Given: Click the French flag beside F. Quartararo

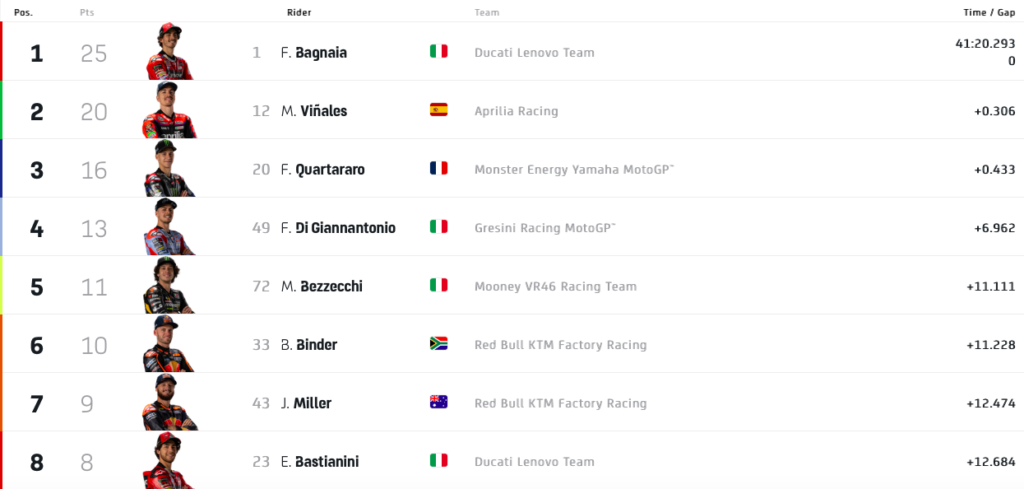Looking at the screenshot, I should (x=438, y=169).
